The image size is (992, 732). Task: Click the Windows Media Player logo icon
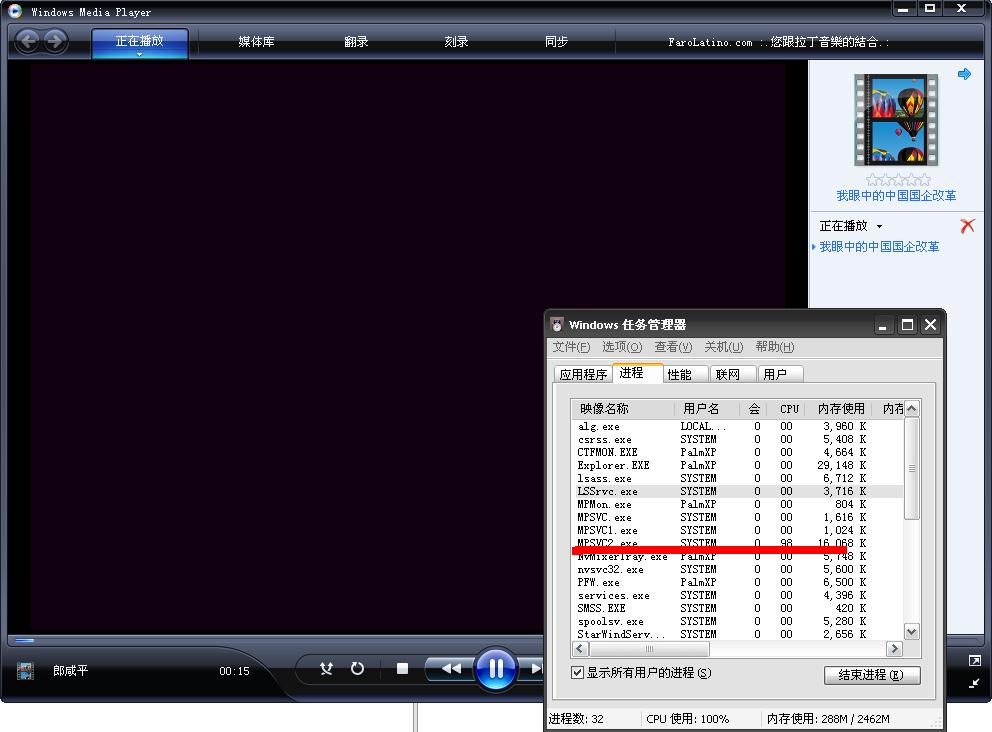[15, 11]
